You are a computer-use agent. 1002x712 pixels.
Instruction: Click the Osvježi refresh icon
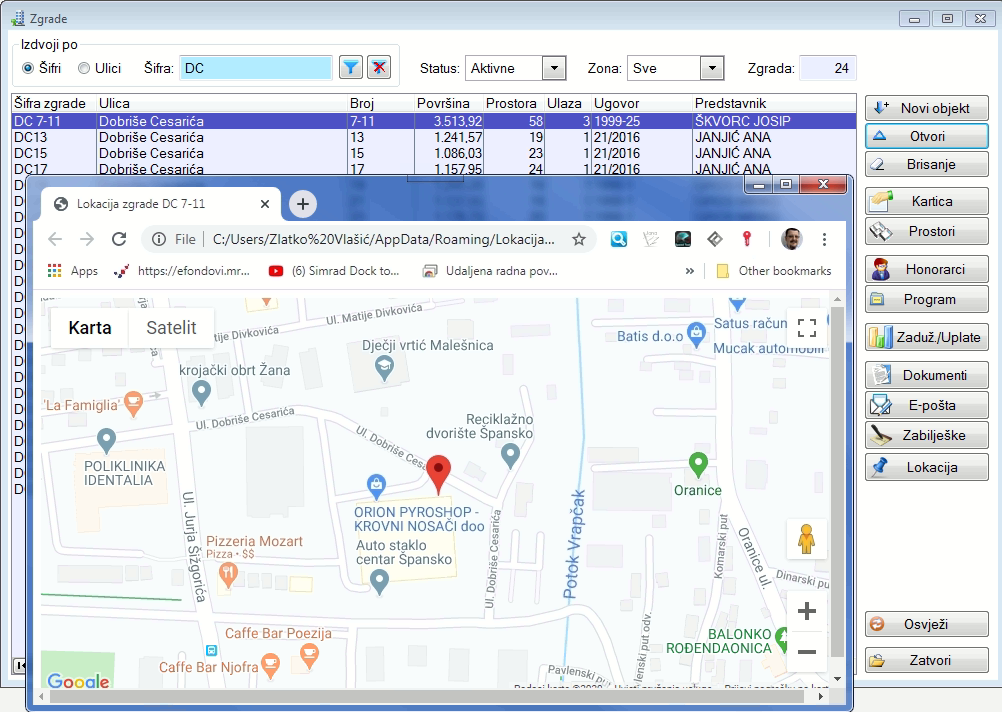point(877,624)
